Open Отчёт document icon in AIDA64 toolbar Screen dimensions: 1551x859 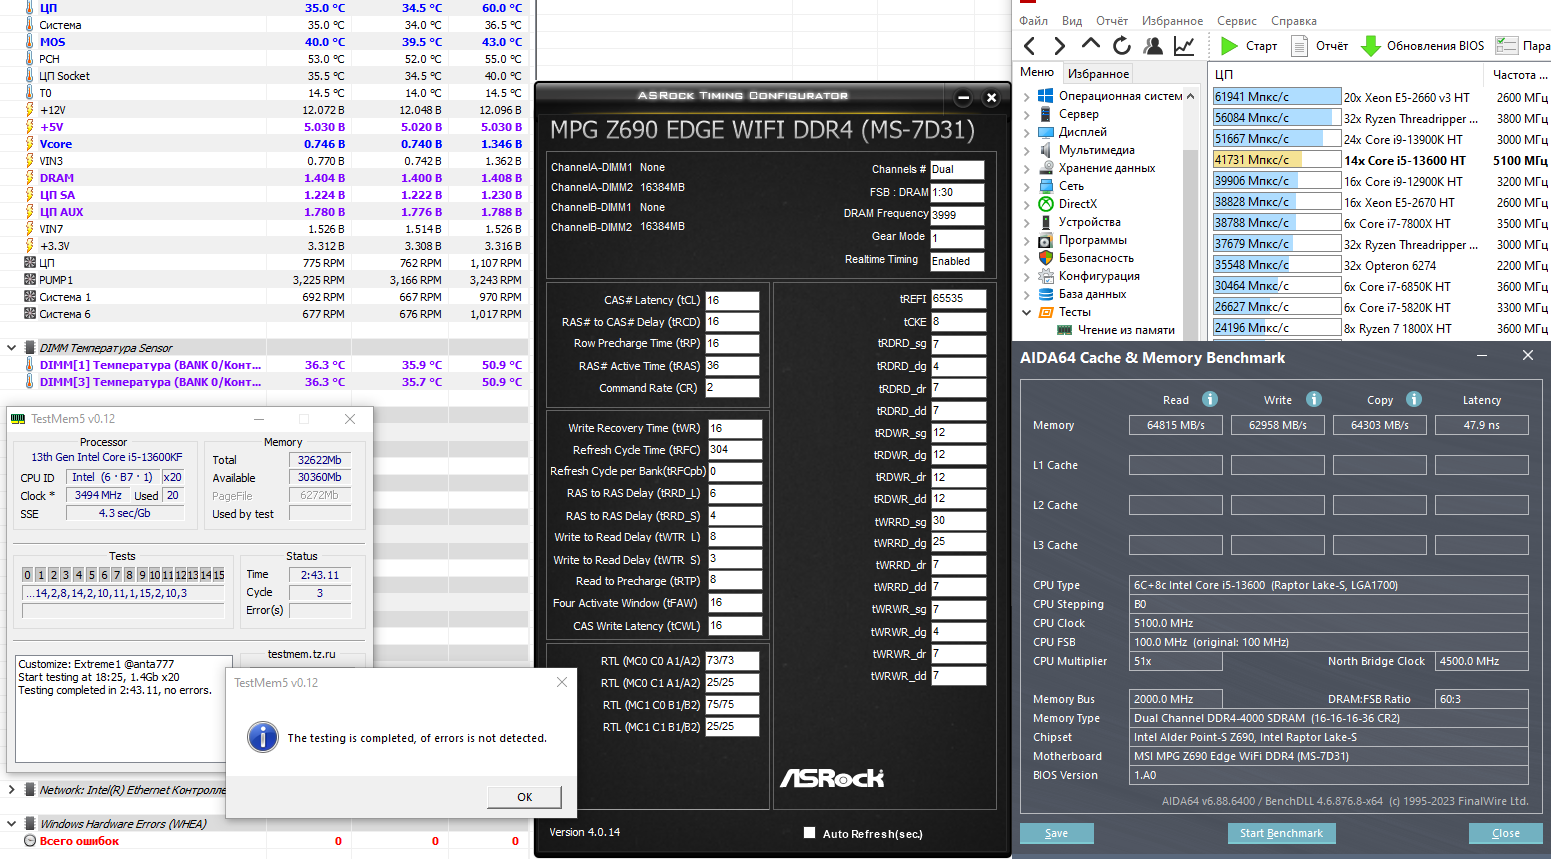click(1300, 46)
